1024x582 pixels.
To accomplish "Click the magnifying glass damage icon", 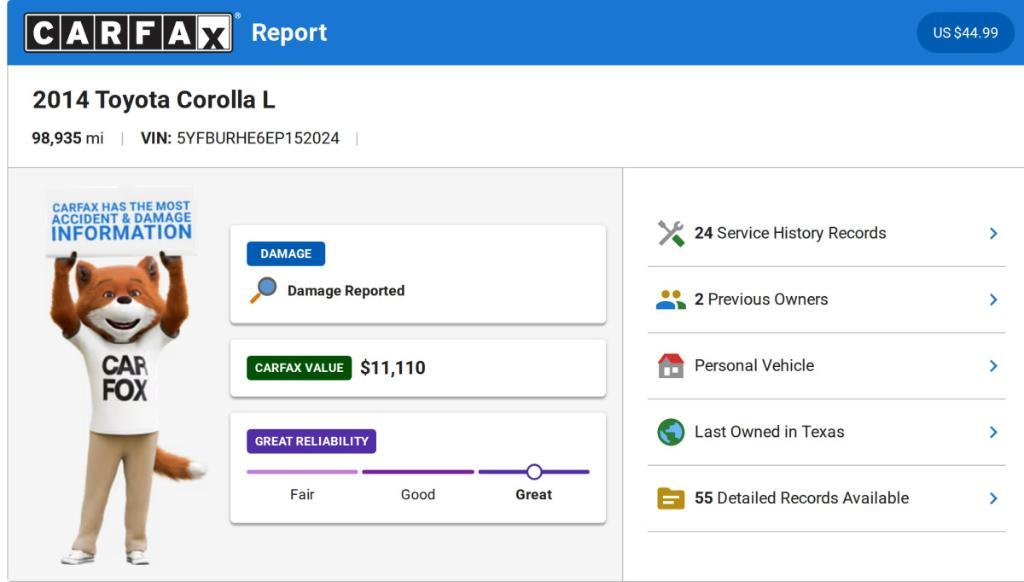I will pyautogui.click(x=263, y=290).
